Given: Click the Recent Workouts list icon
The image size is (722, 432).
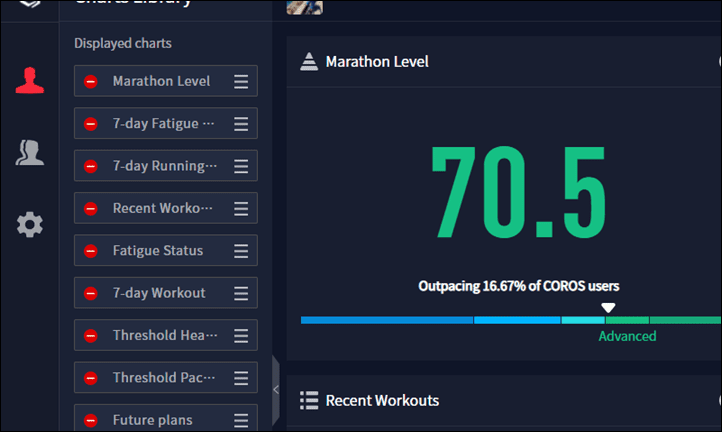Looking at the screenshot, I should (309, 400).
